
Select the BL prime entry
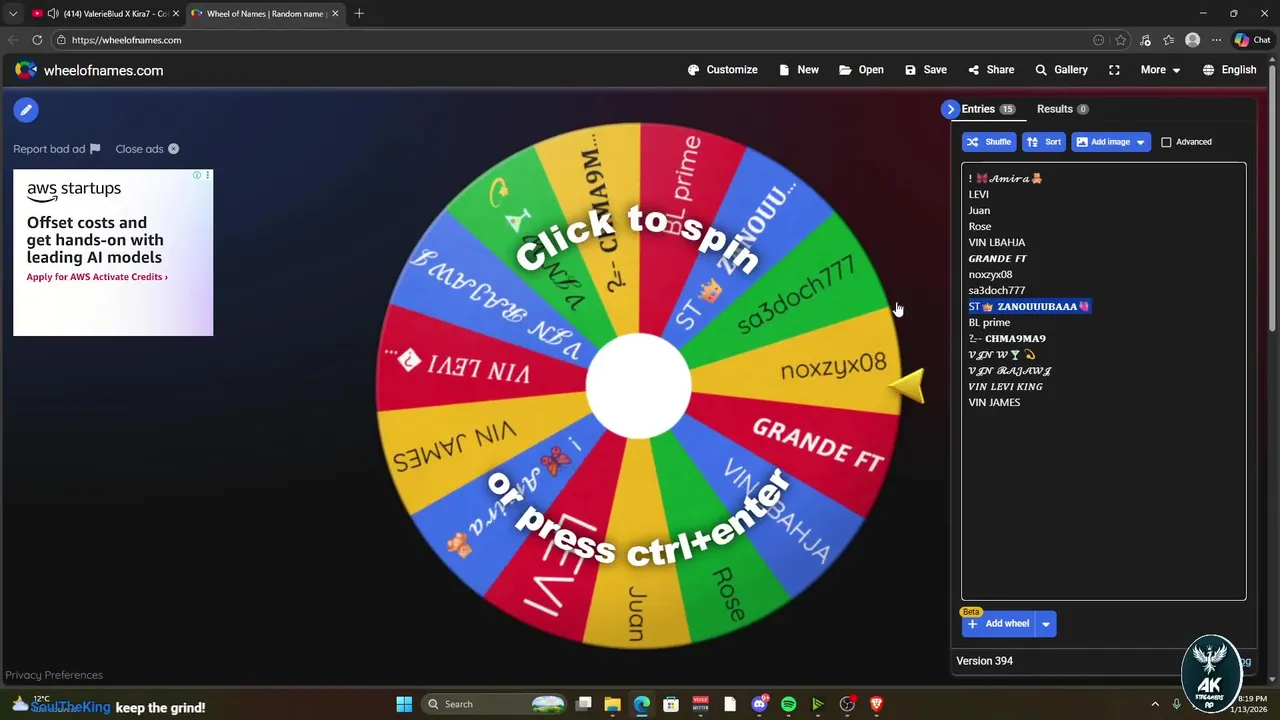click(989, 322)
